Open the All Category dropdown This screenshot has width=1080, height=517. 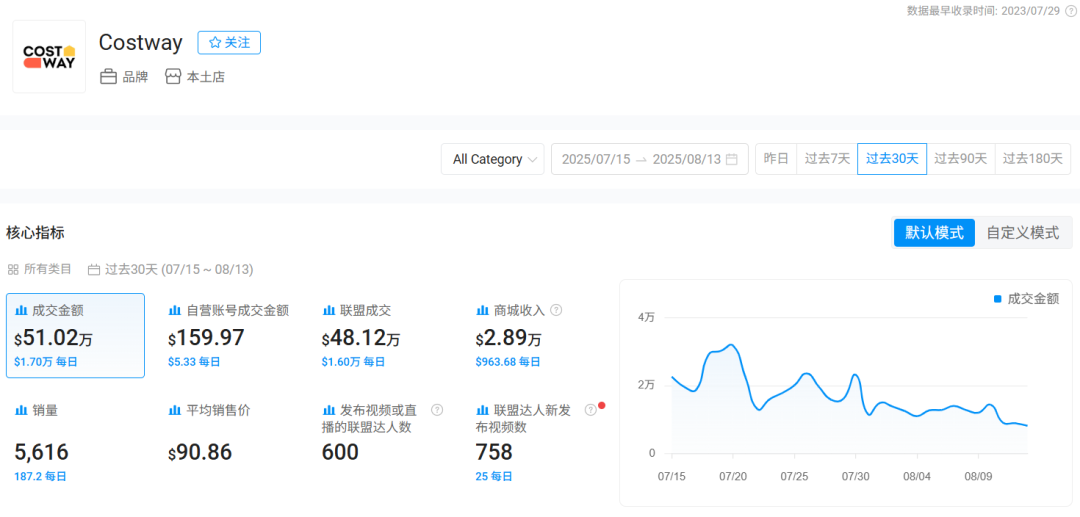coord(493,159)
